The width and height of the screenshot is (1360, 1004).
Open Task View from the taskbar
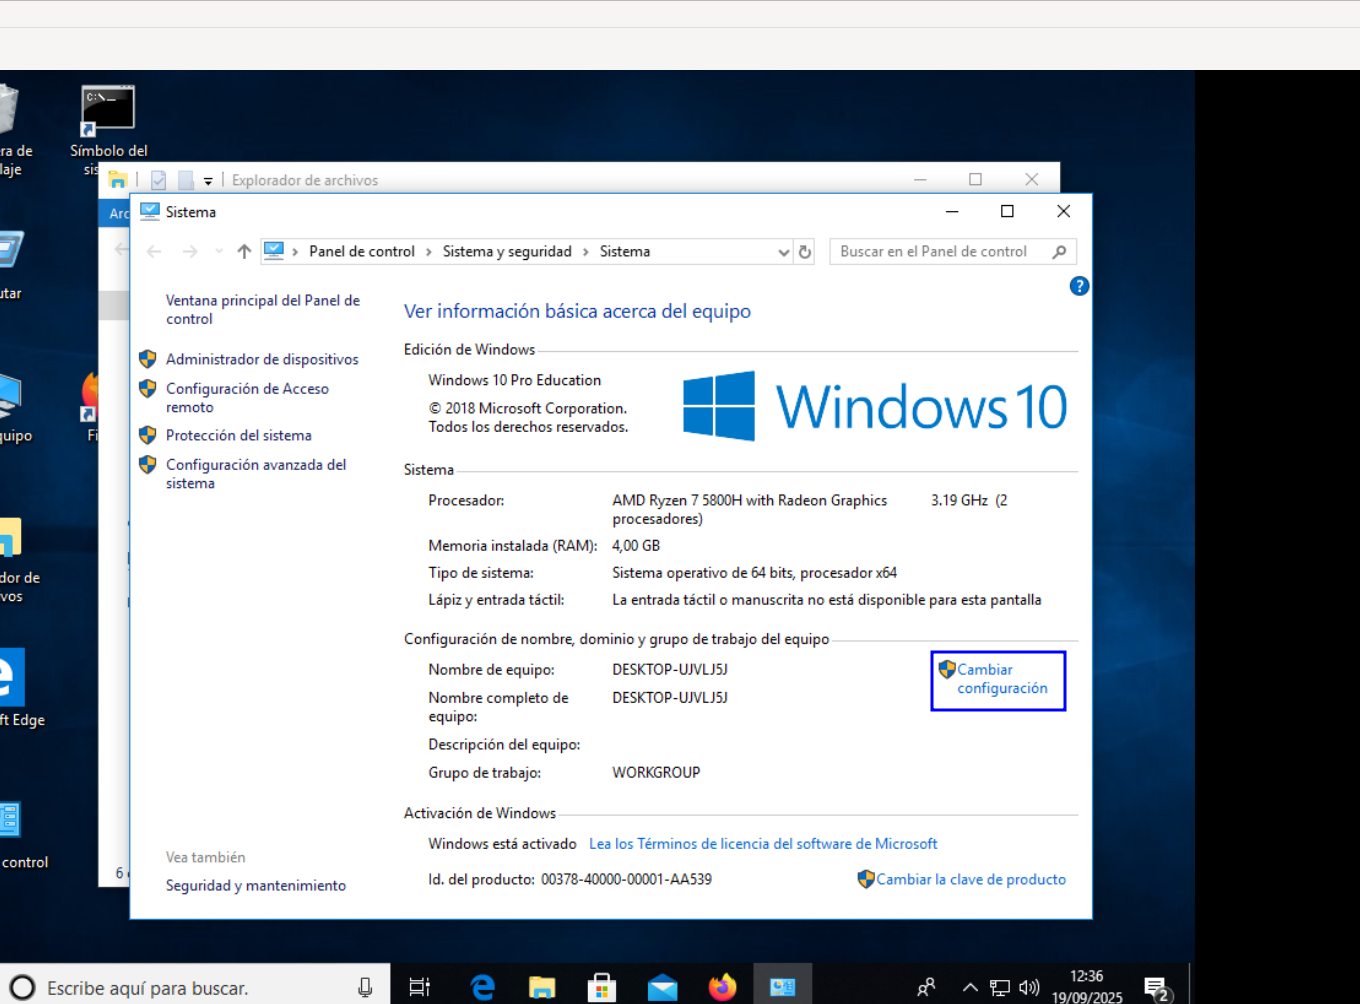420,987
